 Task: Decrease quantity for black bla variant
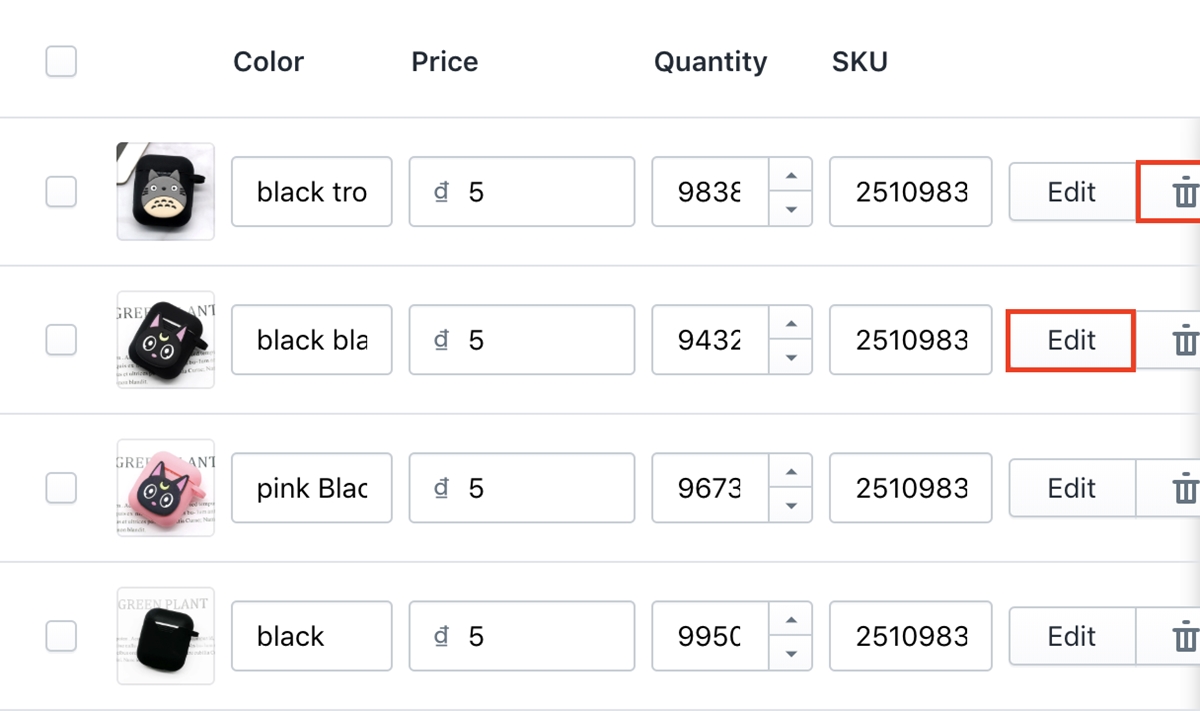point(791,357)
